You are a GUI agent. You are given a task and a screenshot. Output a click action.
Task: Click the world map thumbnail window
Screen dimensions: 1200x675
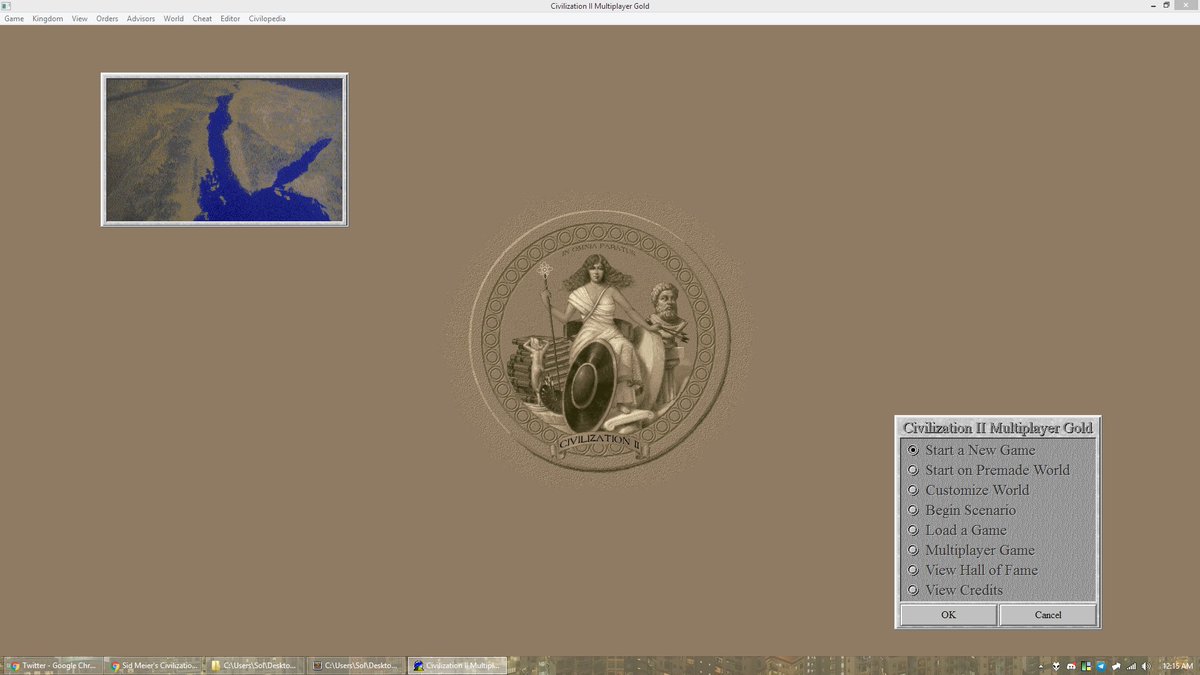point(224,150)
